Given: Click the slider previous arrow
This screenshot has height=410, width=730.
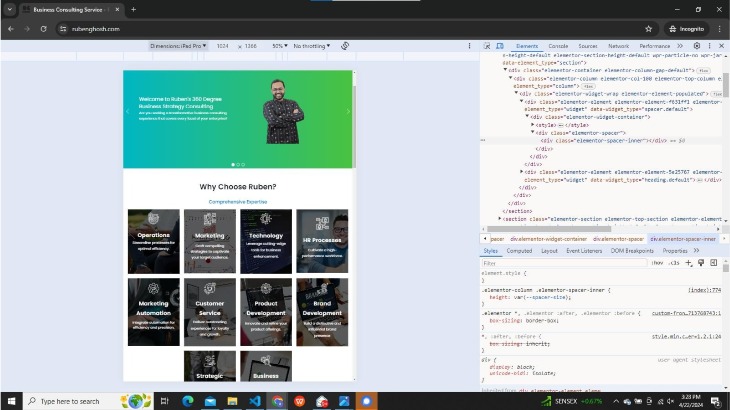Looking at the screenshot, I should point(127,111).
